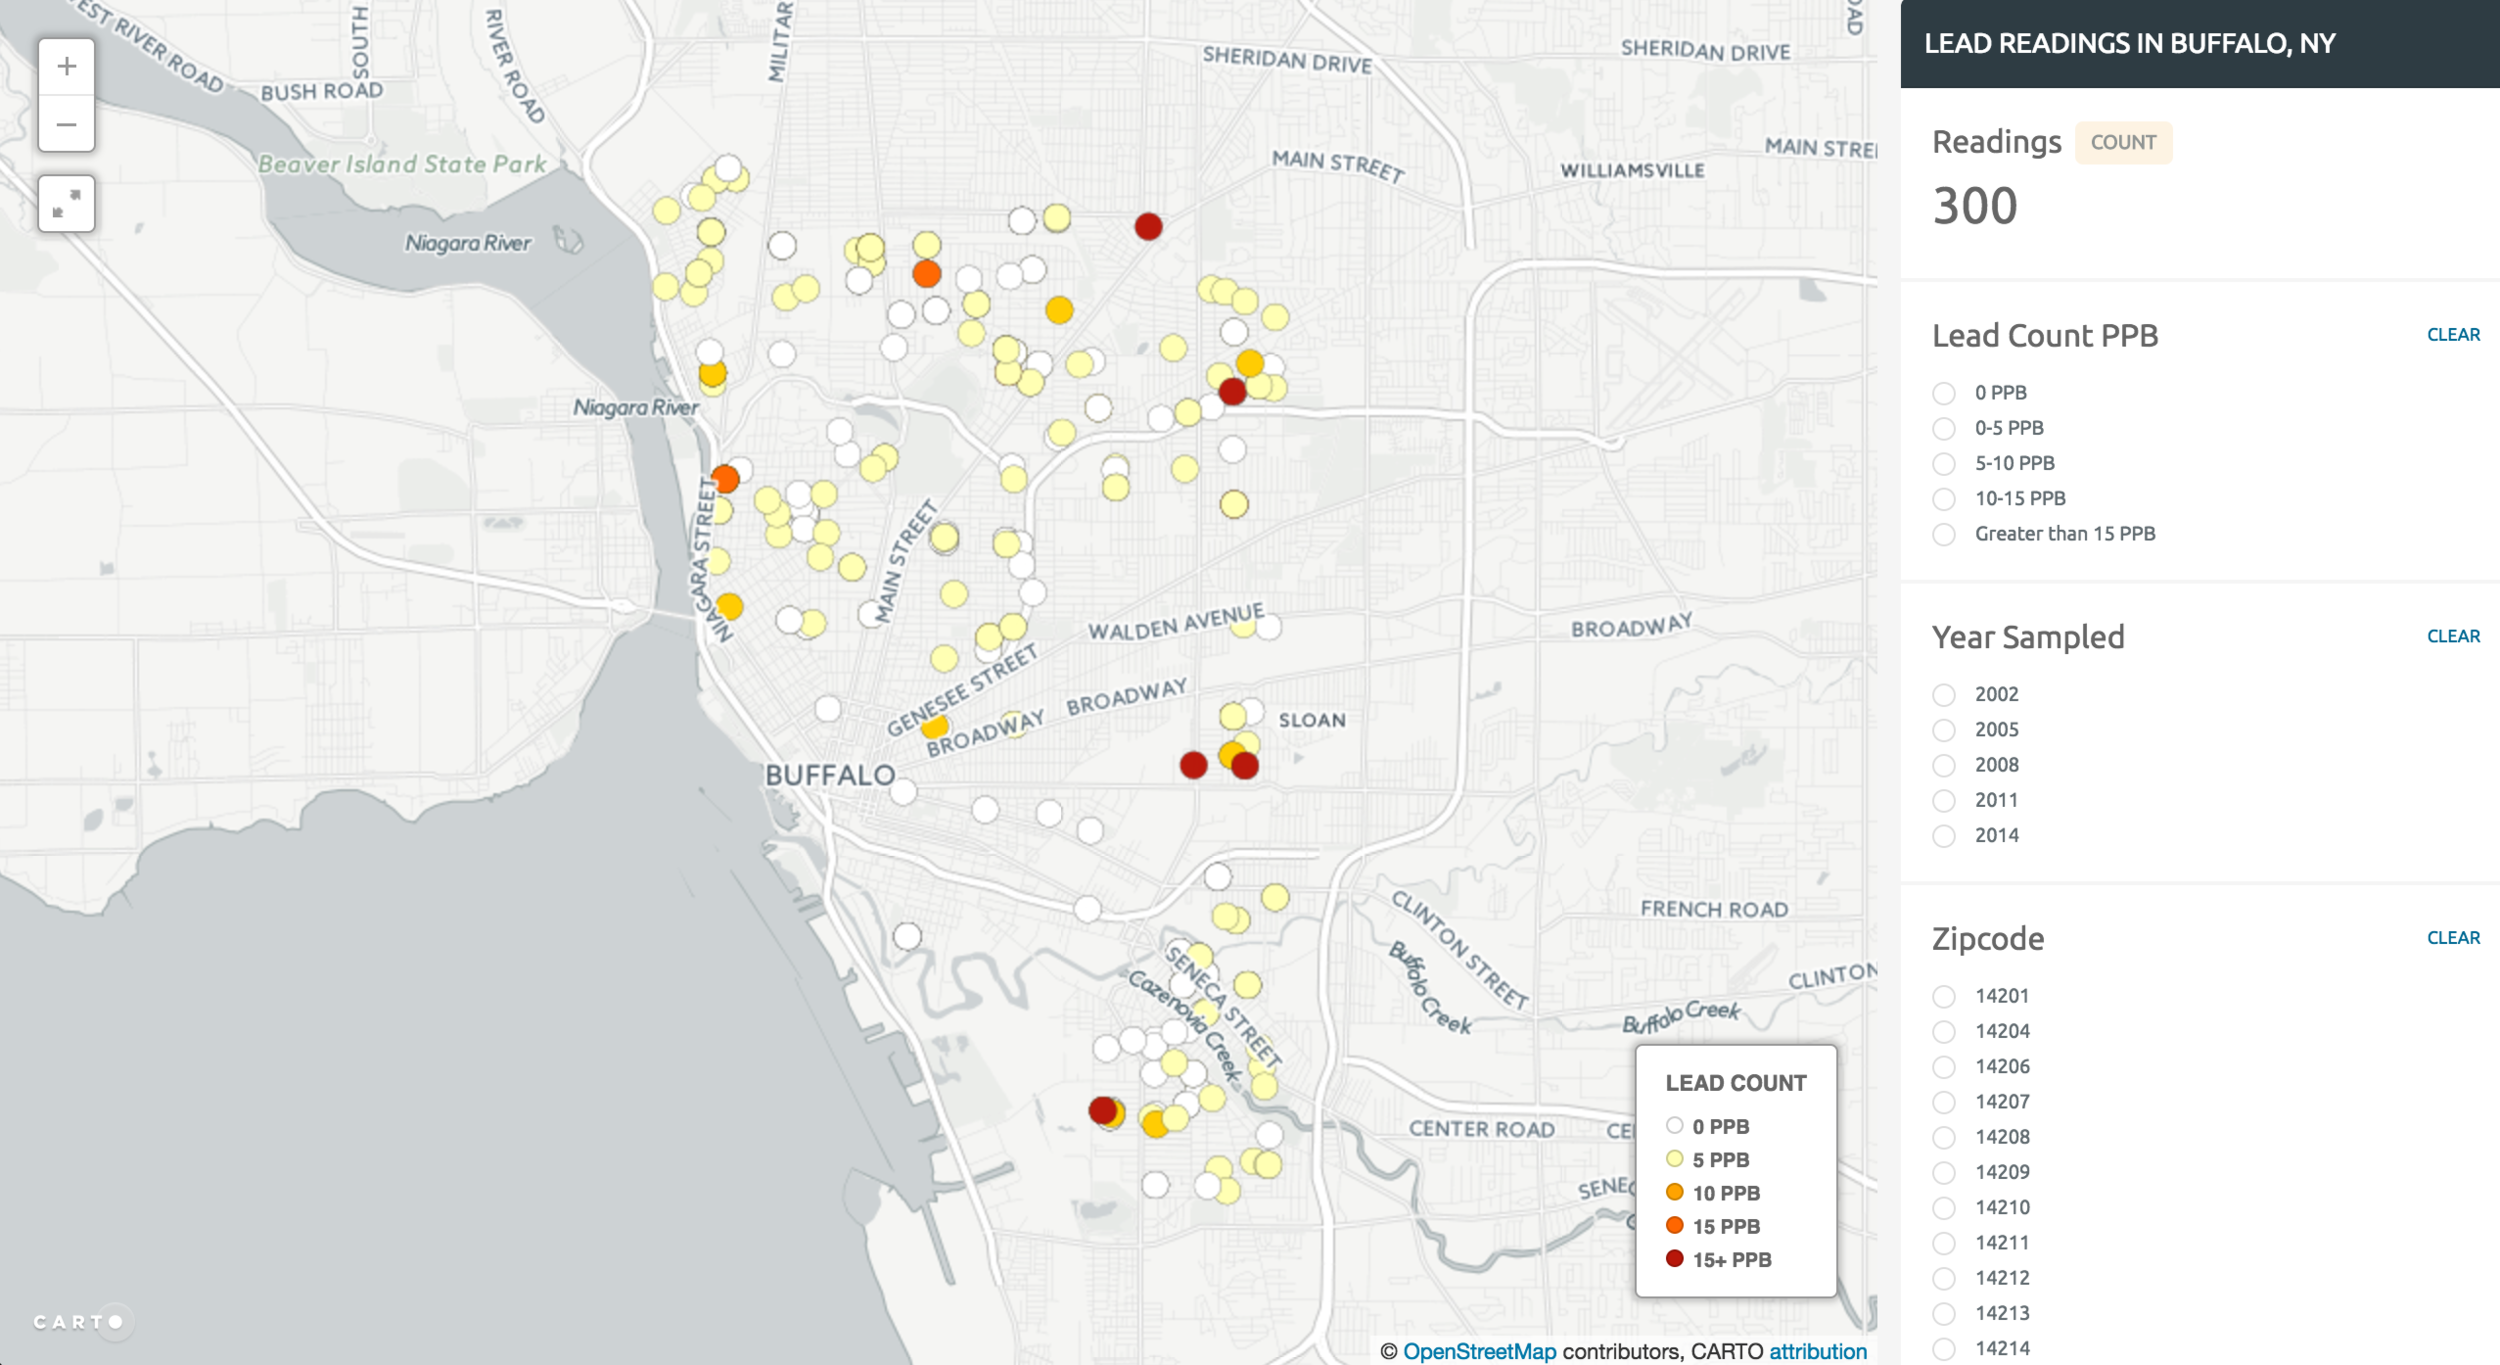This screenshot has height=1365, width=2500.
Task: Clear the Year Sampled filter
Action: coord(2453,636)
